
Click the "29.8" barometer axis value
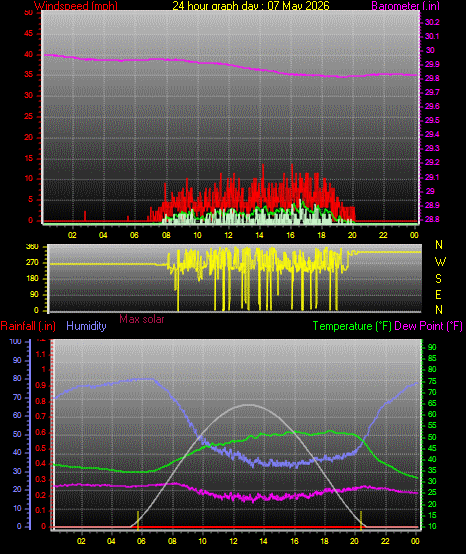tap(432, 78)
